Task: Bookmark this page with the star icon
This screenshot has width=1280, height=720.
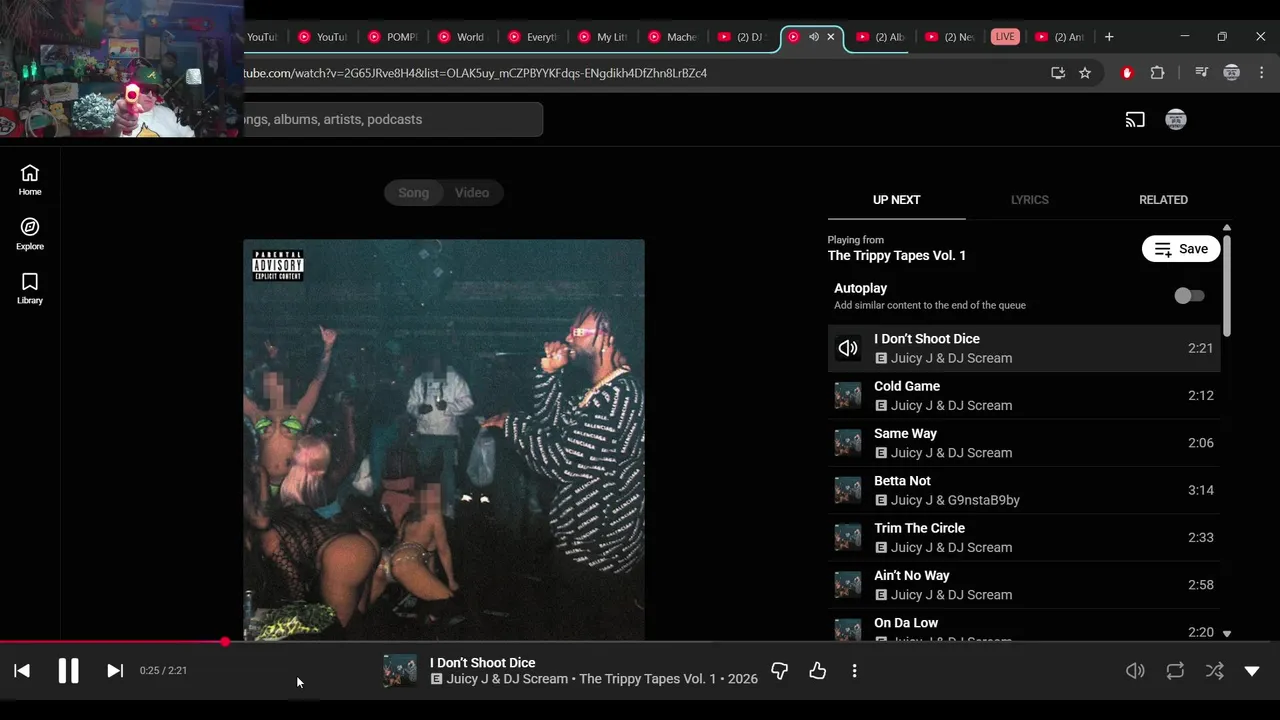Action: (x=1085, y=73)
